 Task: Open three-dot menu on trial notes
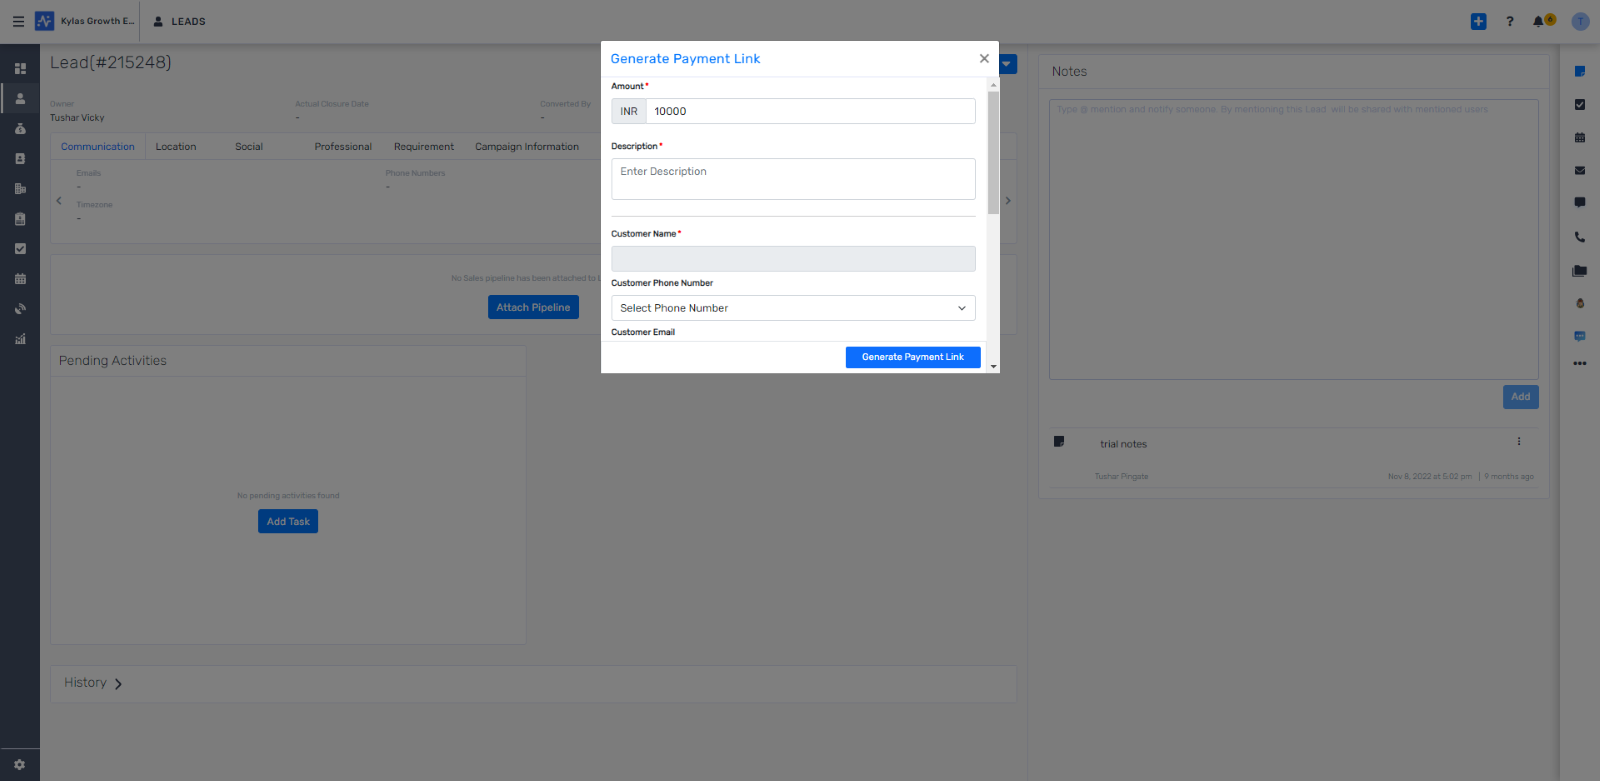coord(1518,442)
